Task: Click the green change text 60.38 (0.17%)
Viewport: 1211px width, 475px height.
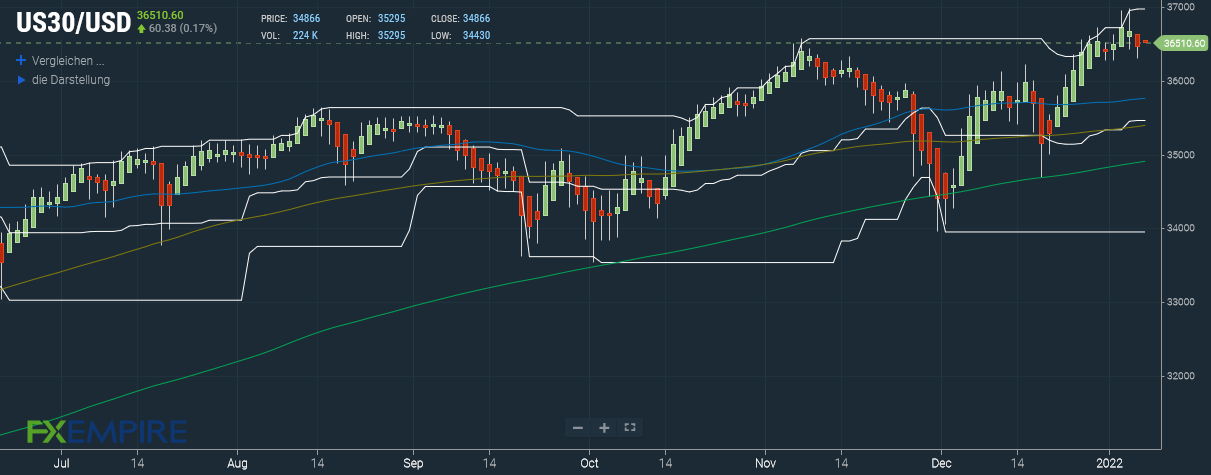Action: 185,28
